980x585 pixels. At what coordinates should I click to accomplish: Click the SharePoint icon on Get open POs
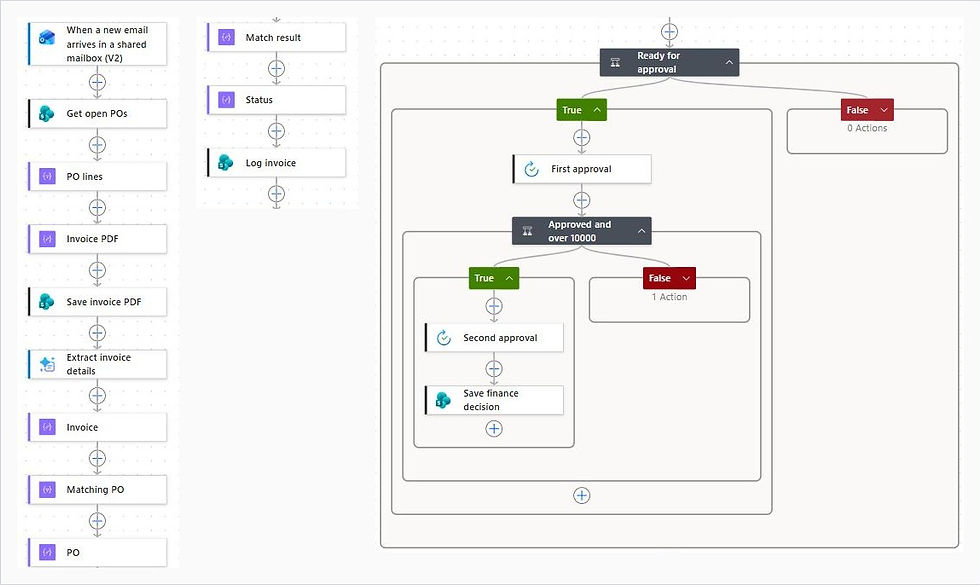pos(47,114)
